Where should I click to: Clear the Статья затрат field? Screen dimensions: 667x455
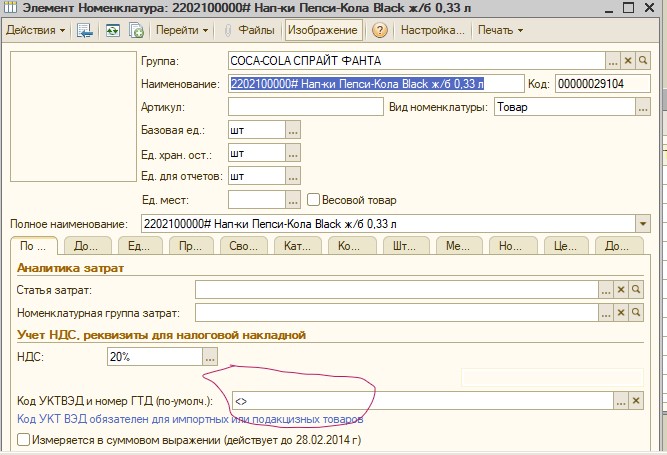coord(621,290)
